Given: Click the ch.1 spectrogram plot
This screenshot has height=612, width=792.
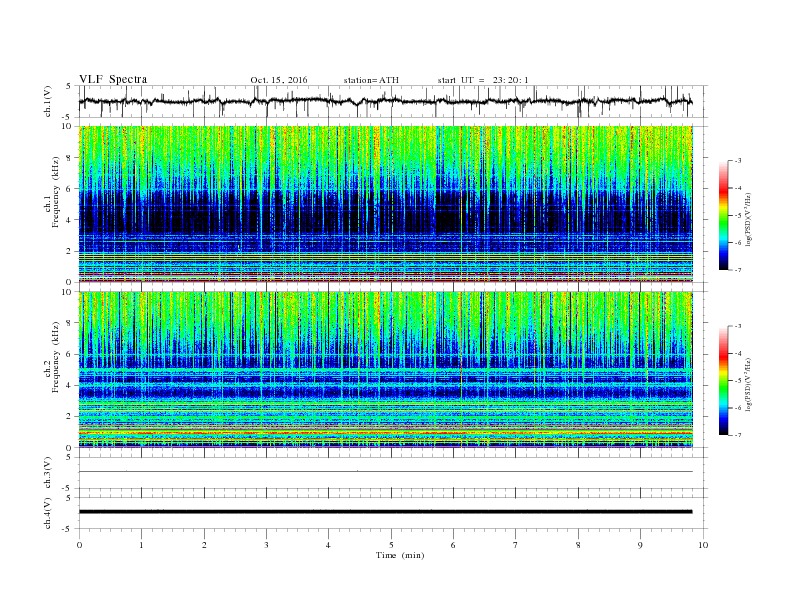Looking at the screenshot, I should [x=386, y=204].
